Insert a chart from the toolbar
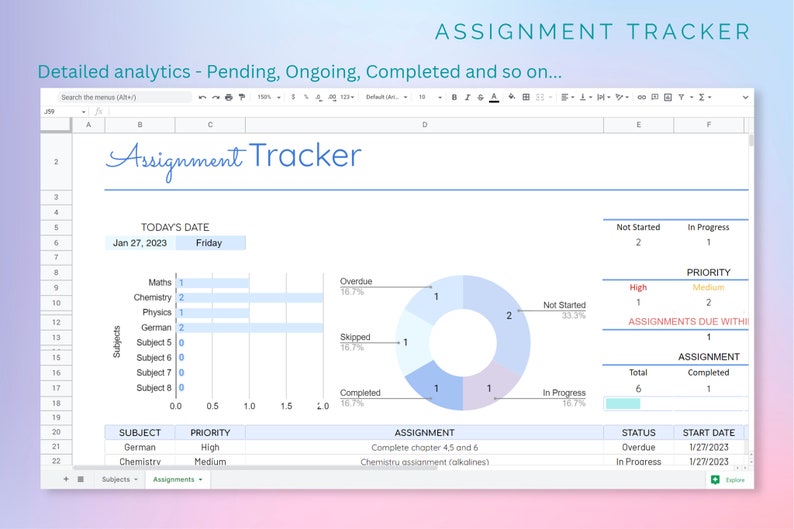 tap(668, 97)
